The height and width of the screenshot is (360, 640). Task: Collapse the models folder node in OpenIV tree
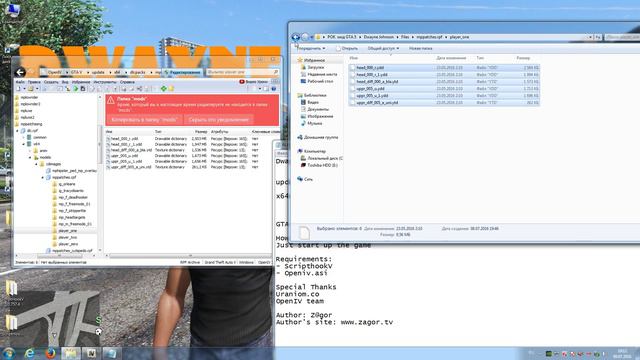tap(30, 158)
